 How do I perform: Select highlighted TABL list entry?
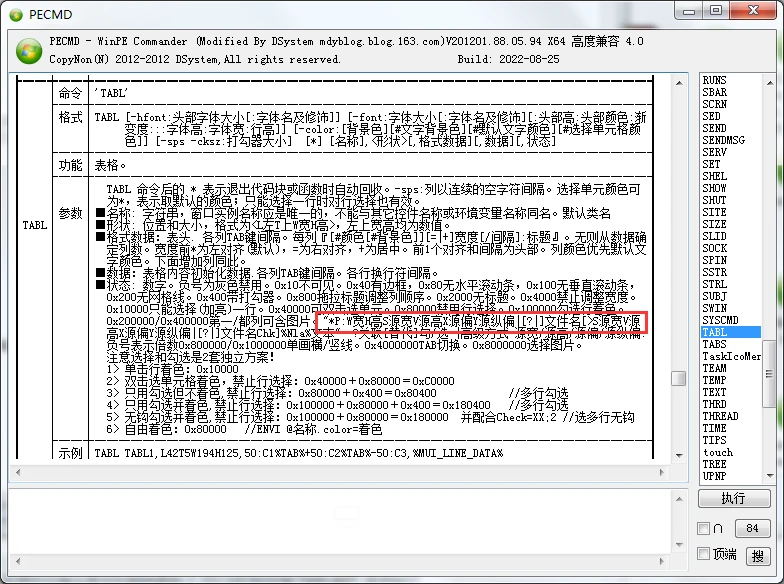pyautogui.click(x=731, y=332)
